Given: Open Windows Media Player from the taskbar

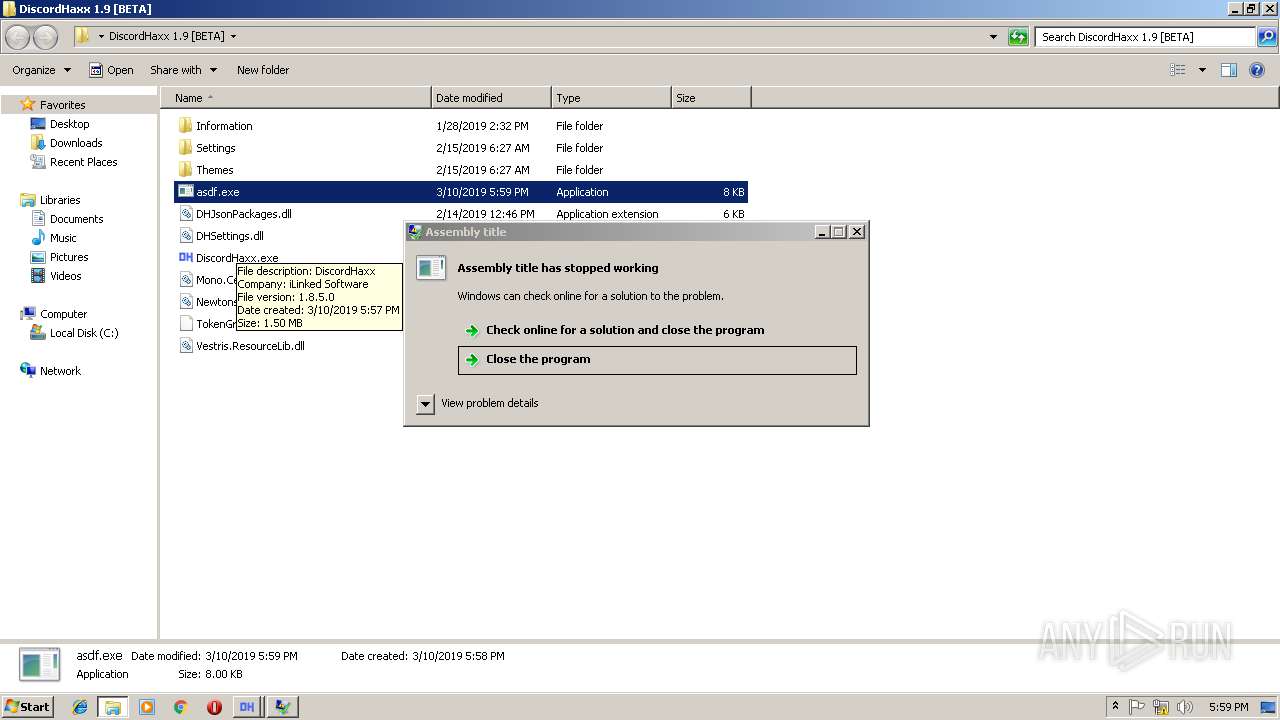Looking at the screenshot, I should (x=147, y=707).
